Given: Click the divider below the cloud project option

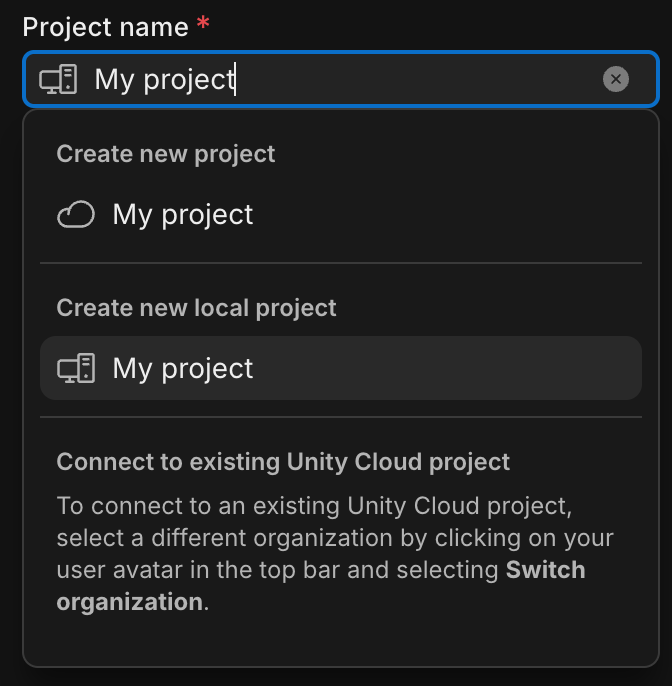Looking at the screenshot, I should coord(341,263).
